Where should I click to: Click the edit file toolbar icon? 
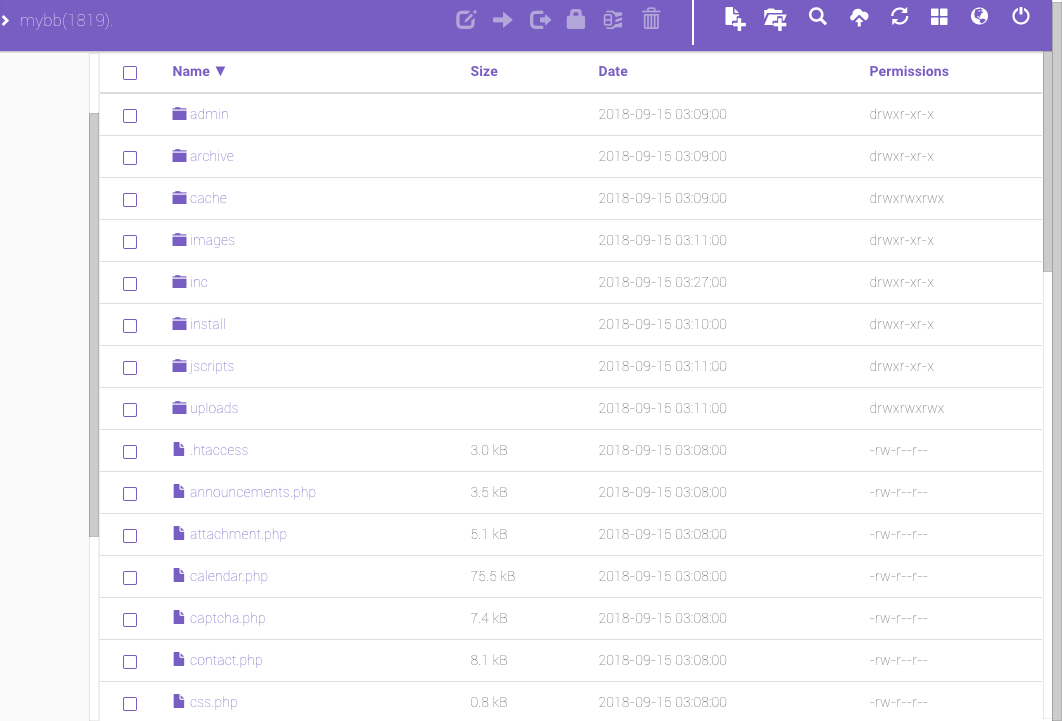point(466,19)
